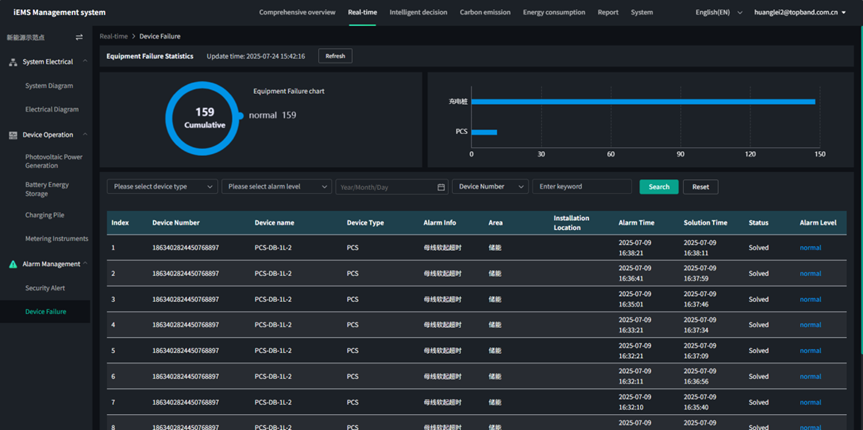863x430 pixels.
Task: Open the Device Number search-field dropdown
Action: pyautogui.click(x=489, y=187)
